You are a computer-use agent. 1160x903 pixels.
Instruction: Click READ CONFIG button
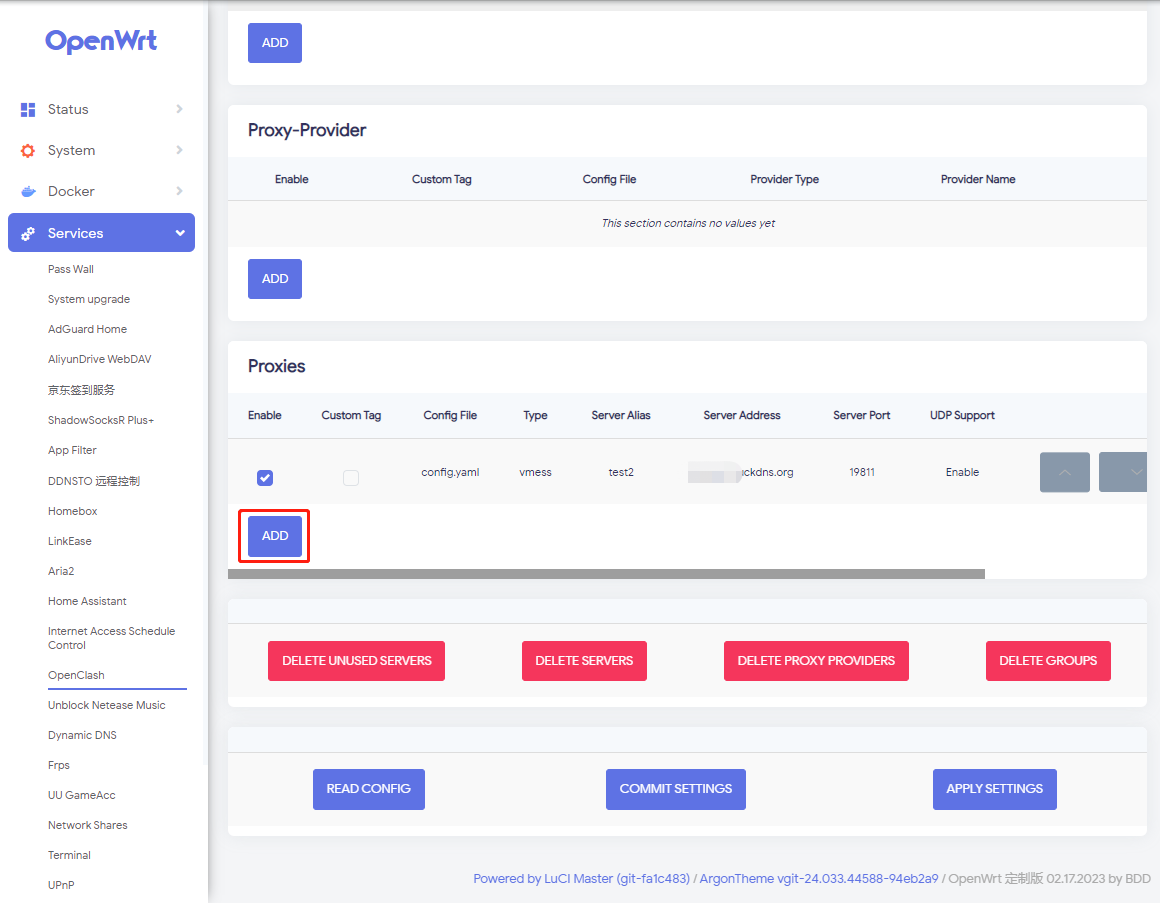pos(368,789)
